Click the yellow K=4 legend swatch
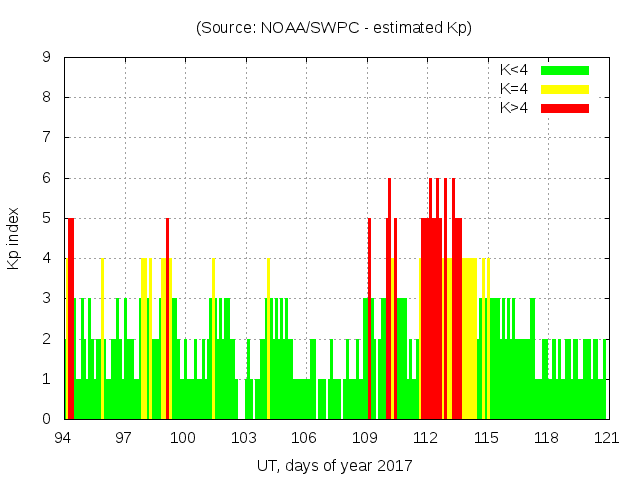Viewport: 640px width, 480px height. (565, 89)
